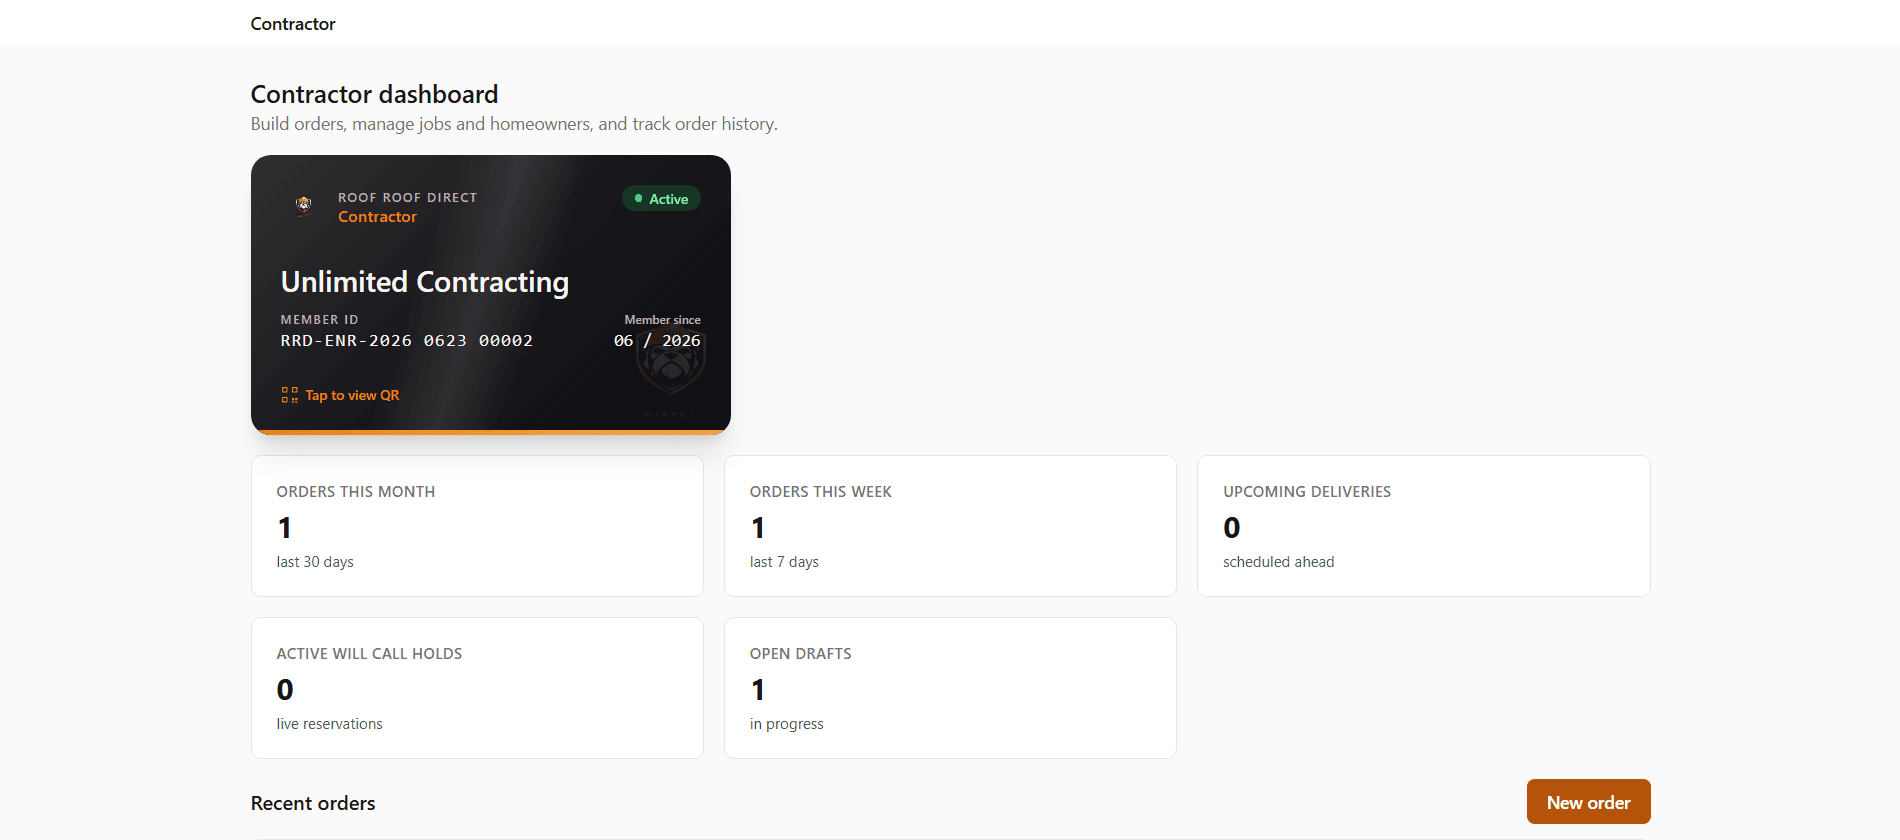Click the Unlimited Contracting company name

pos(425,282)
